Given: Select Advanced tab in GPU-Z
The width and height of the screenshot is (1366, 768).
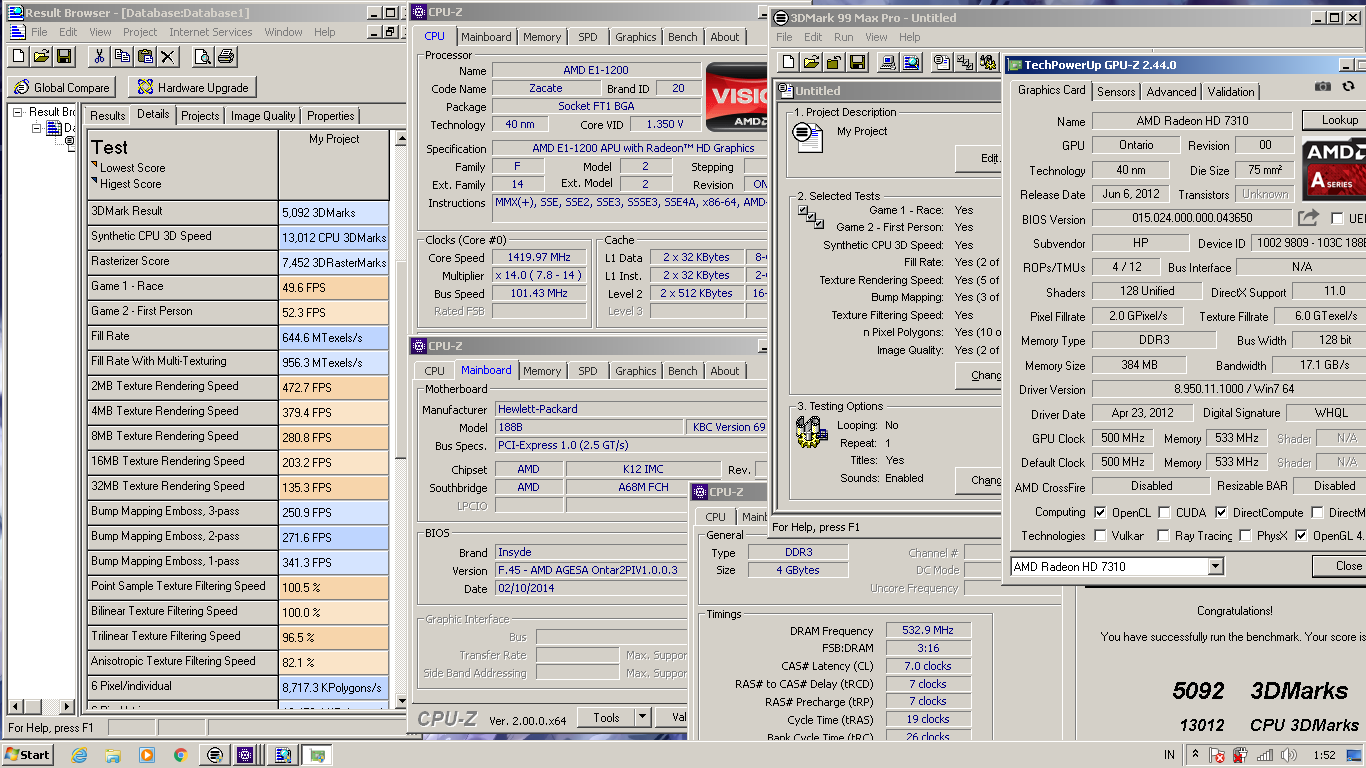Looking at the screenshot, I should (x=1171, y=92).
